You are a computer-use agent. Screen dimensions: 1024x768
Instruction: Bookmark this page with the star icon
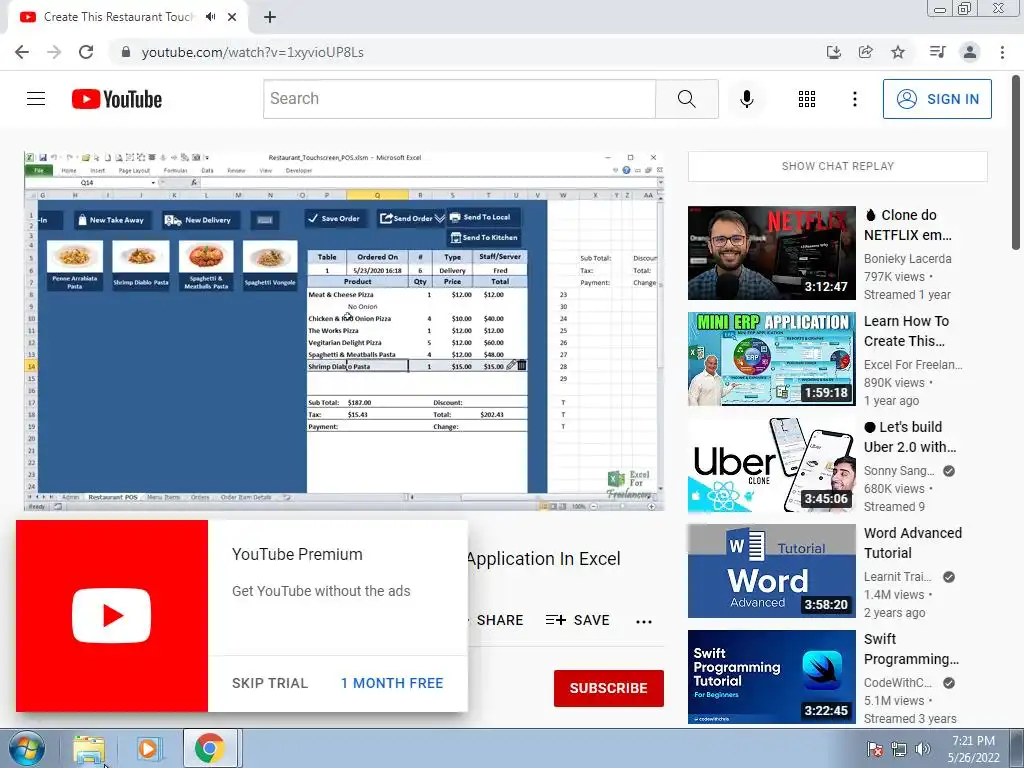[x=898, y=52]
